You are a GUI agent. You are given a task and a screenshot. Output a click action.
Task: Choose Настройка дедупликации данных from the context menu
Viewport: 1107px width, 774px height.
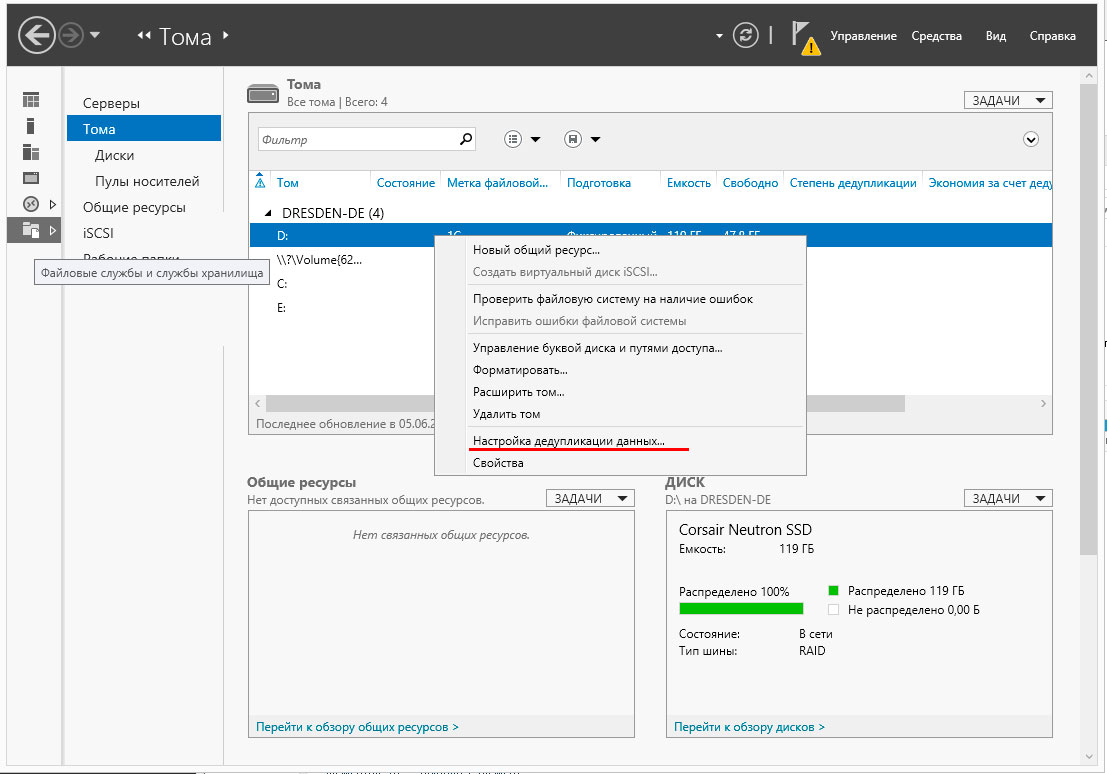pos(568,441)
